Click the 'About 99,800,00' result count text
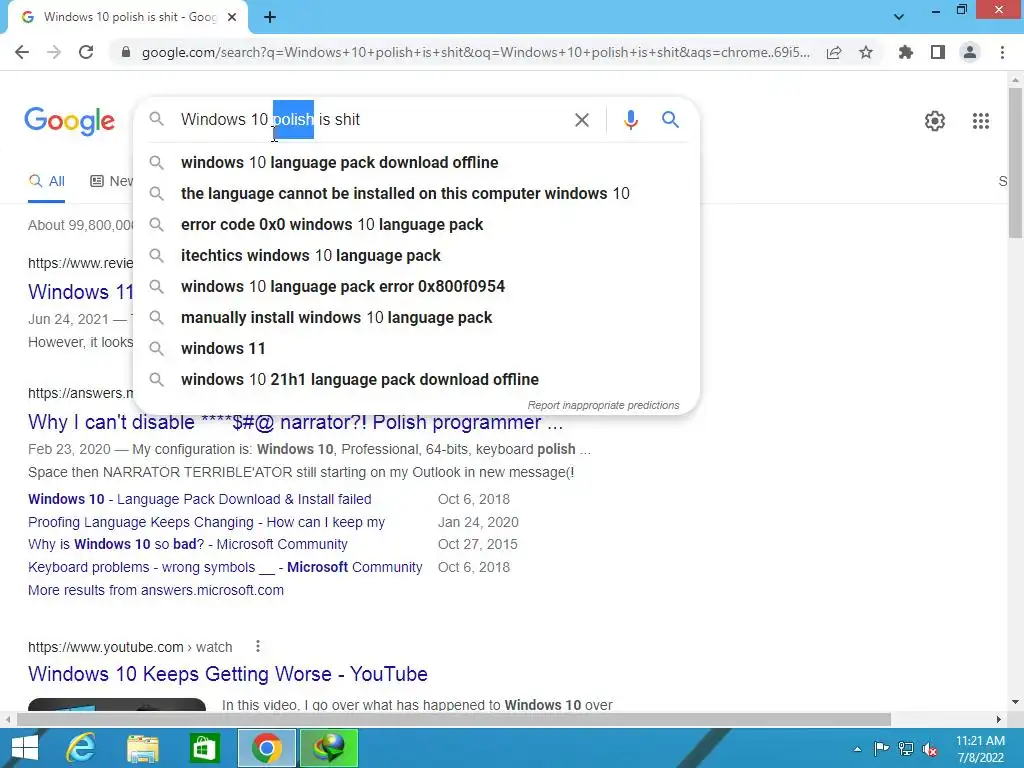Image resolution: width=1024 pixels, height=768 pixels. tap(80, 225)
